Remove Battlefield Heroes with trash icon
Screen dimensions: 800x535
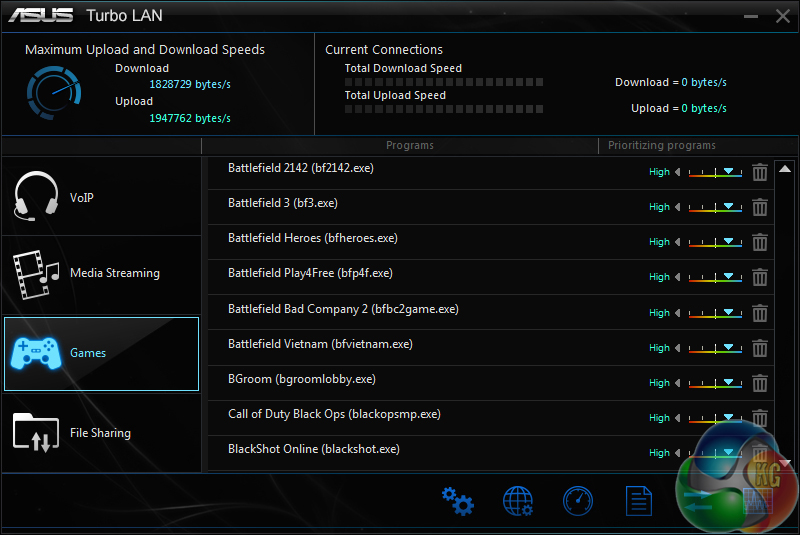[x=760, y=242]
